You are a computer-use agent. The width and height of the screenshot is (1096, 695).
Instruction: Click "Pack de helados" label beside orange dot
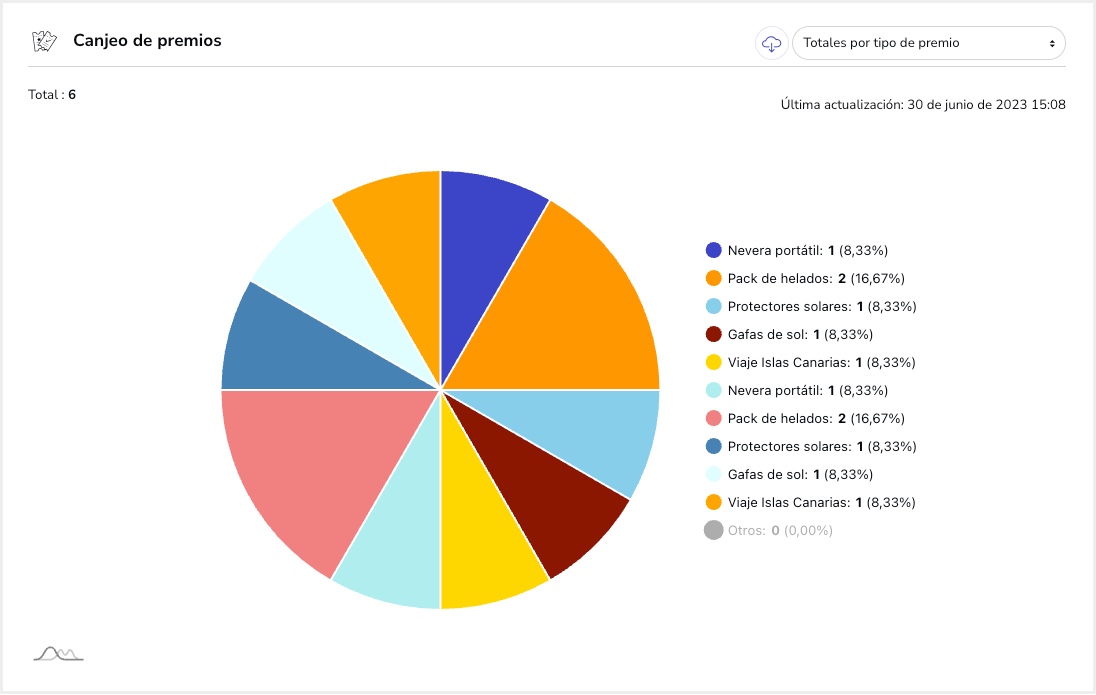click(816, 278)
